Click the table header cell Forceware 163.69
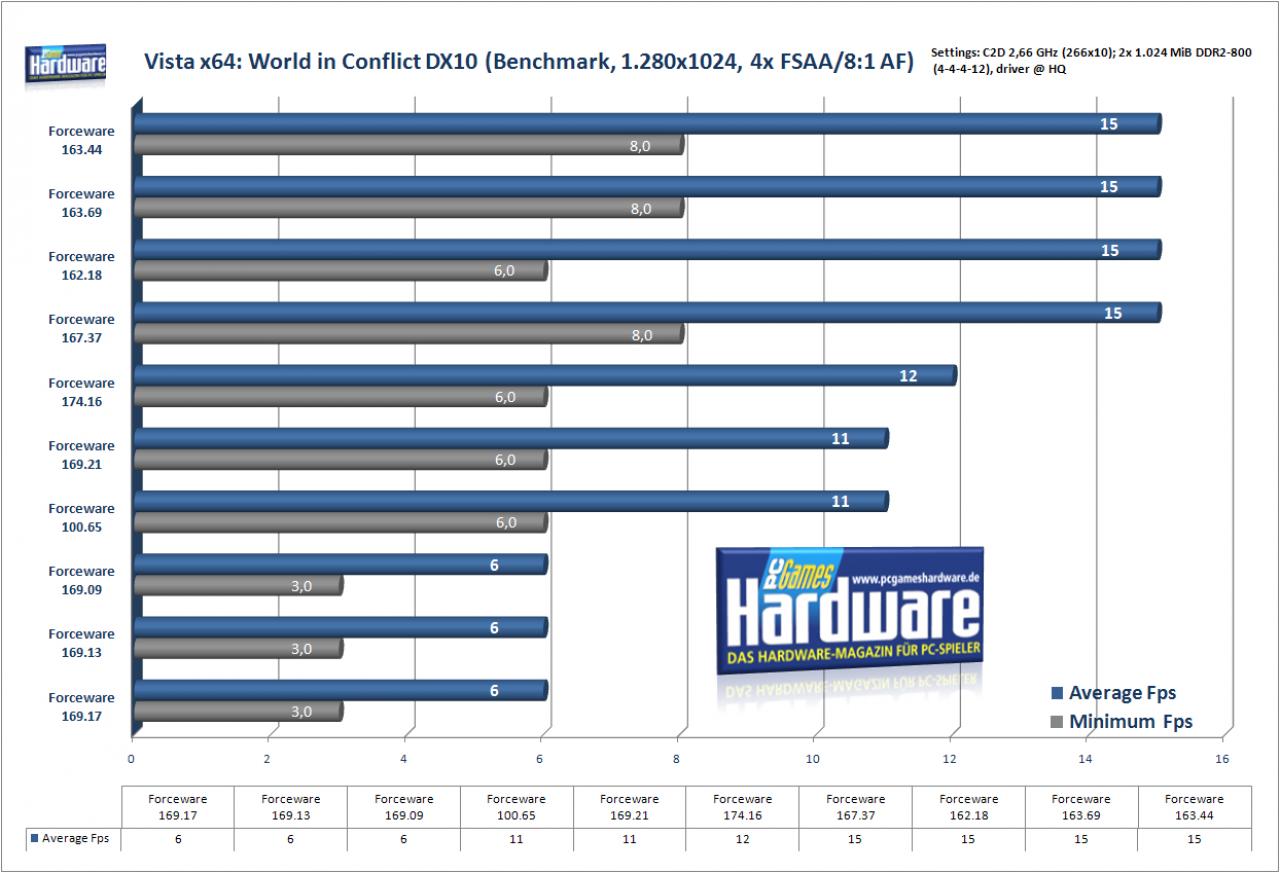 tap(1081, 806)
